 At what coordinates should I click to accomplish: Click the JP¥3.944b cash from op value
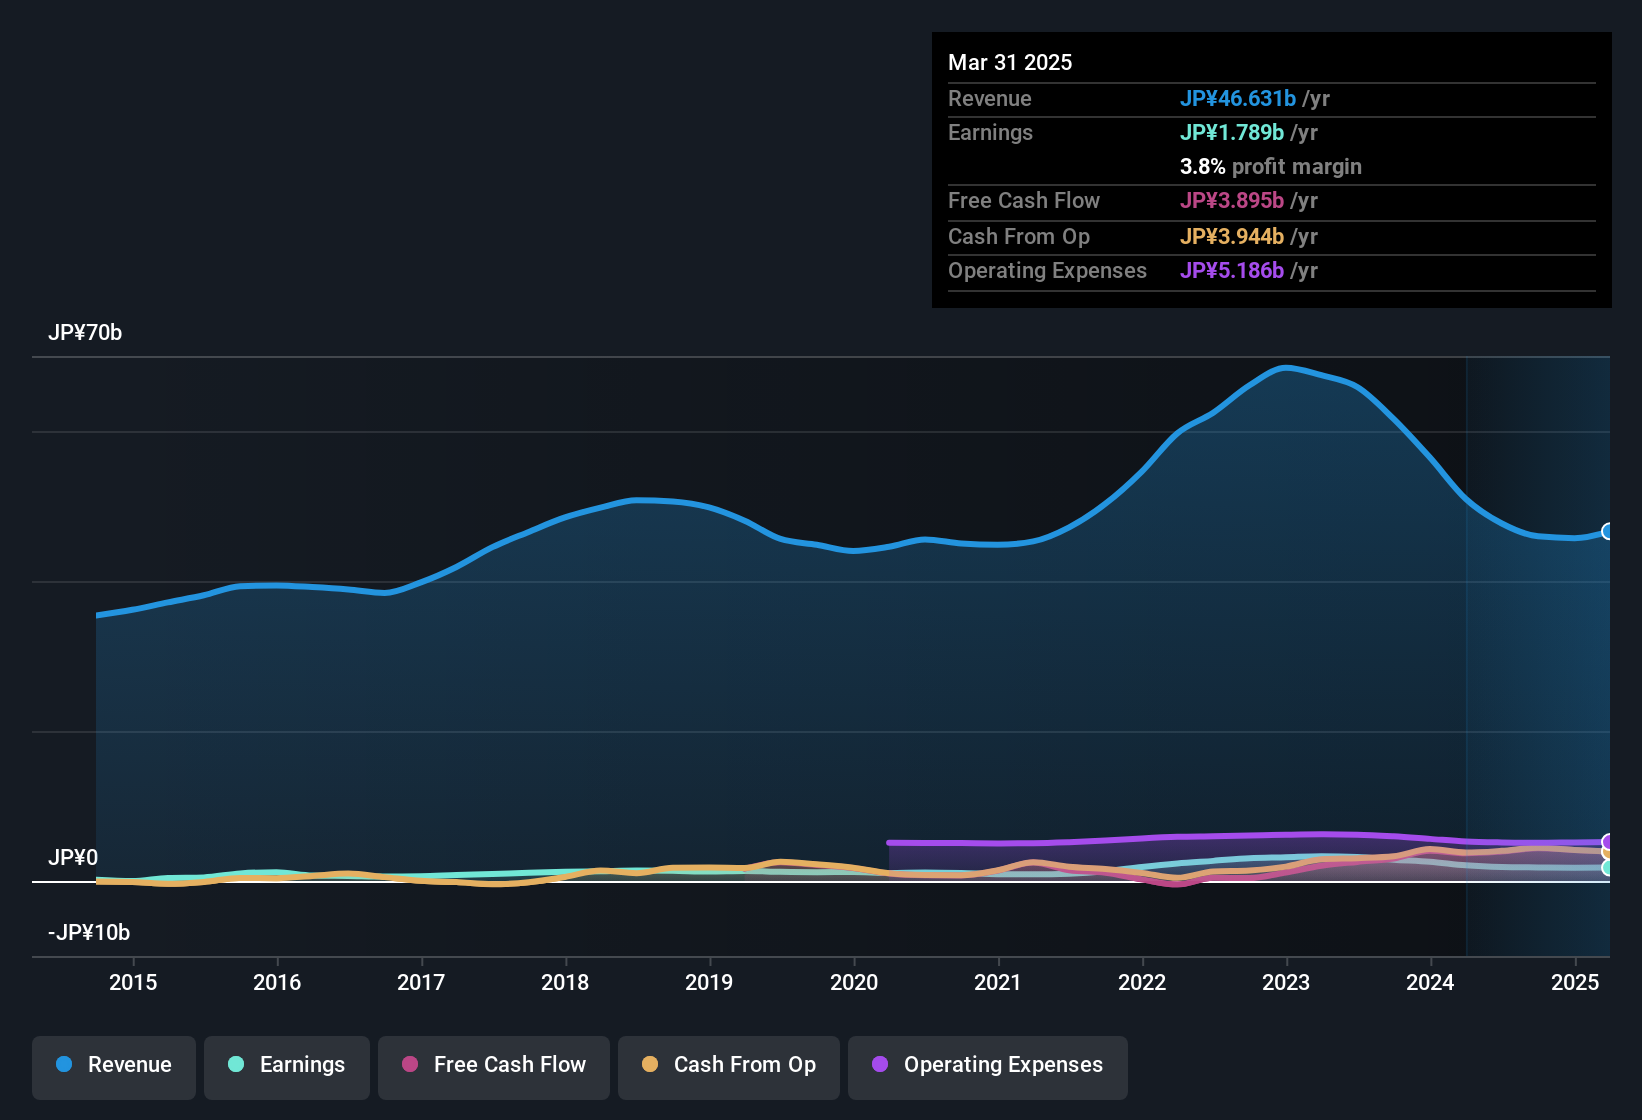pos(1232,236)
